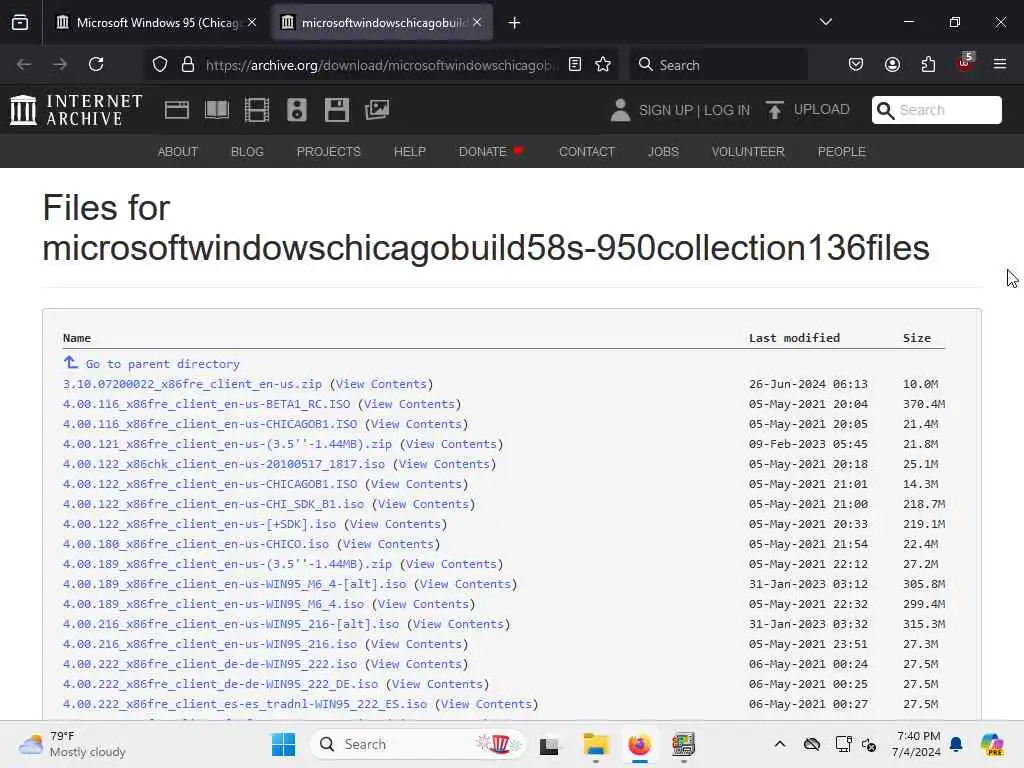Click the Firefox icon on the taskbar
The width and height of the screenshot is (1024, 768).
(x=639, y=744)
